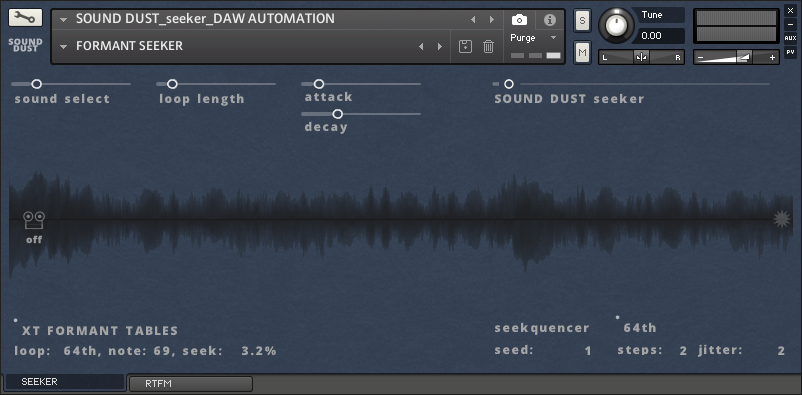Click the steps value 2
Viewport: 802px width, 395px height.
click(683, 351)
